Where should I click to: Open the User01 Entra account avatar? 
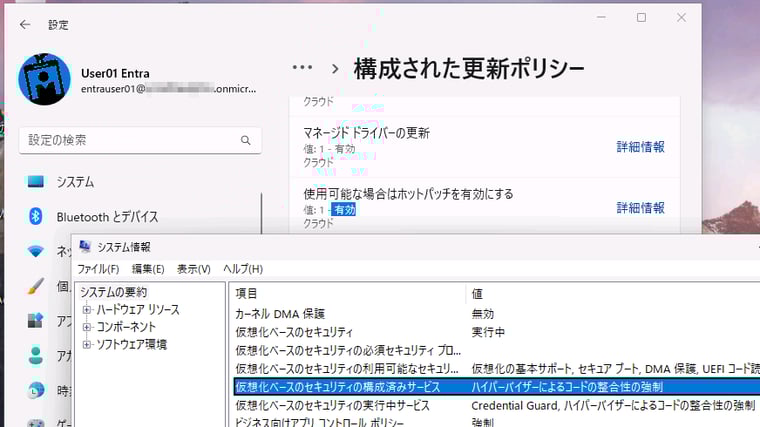pyautogui.click(x=44, y=80)
